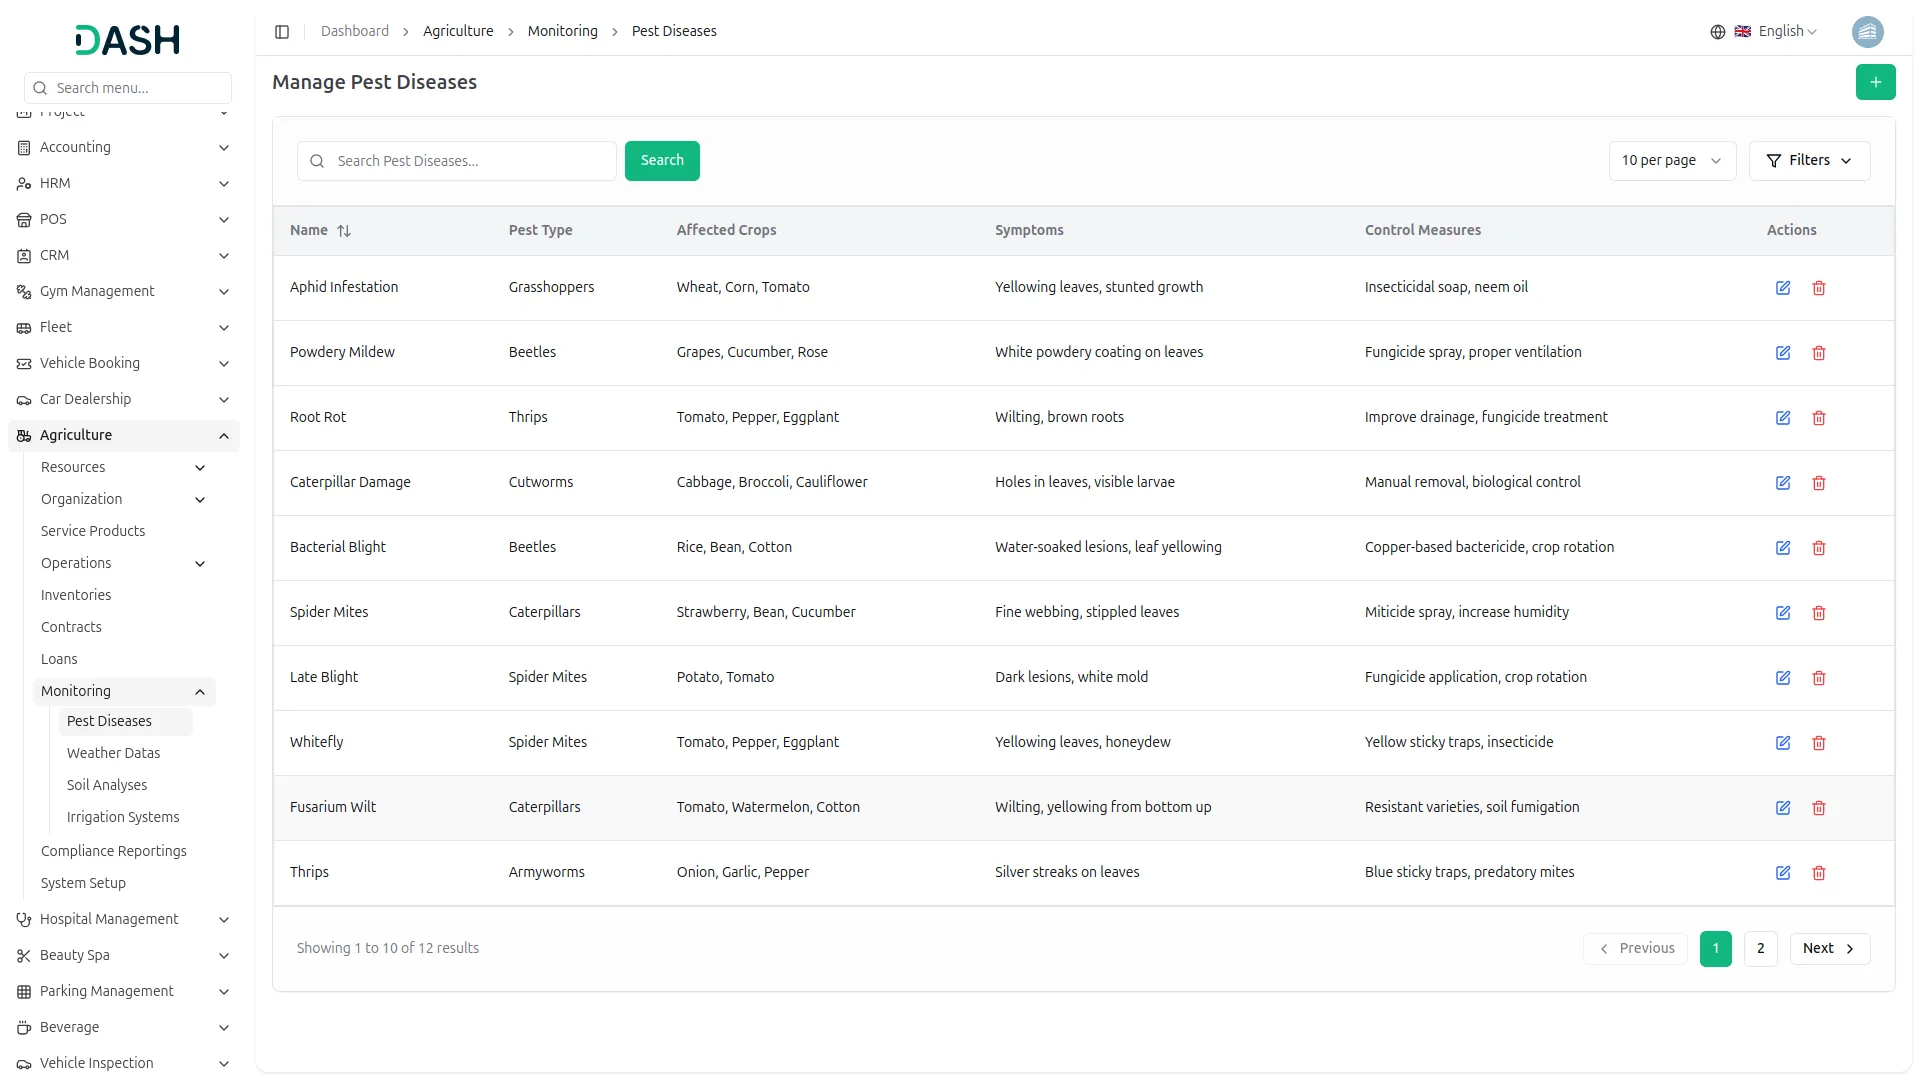Go to the Next results page

[x=1828, y=949]
